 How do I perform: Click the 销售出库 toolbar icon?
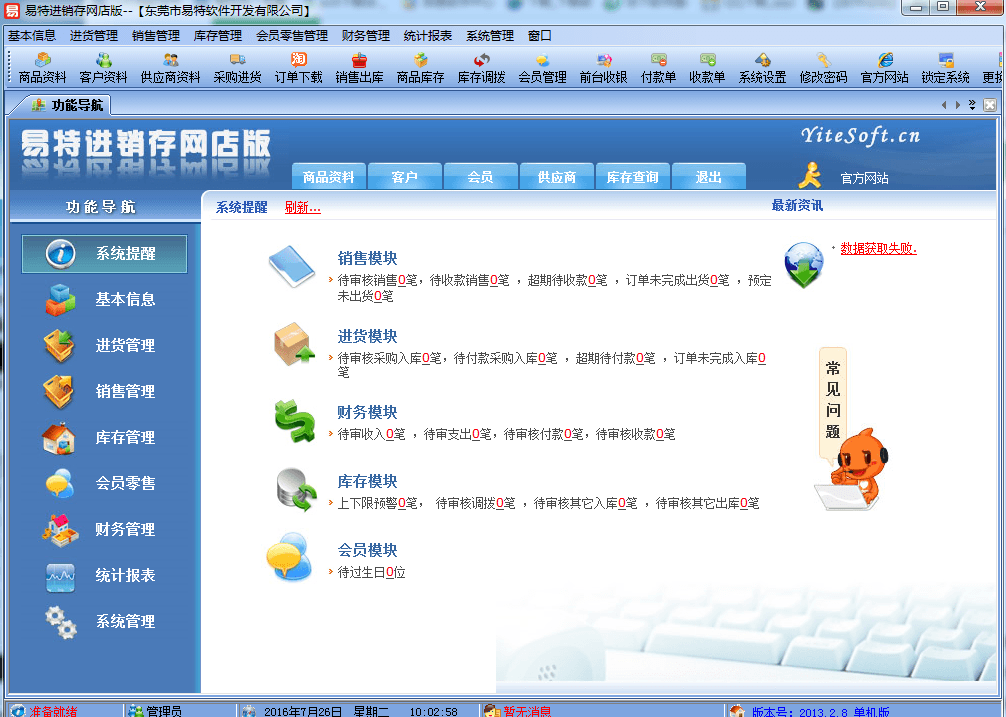click(x=359, y=68)
